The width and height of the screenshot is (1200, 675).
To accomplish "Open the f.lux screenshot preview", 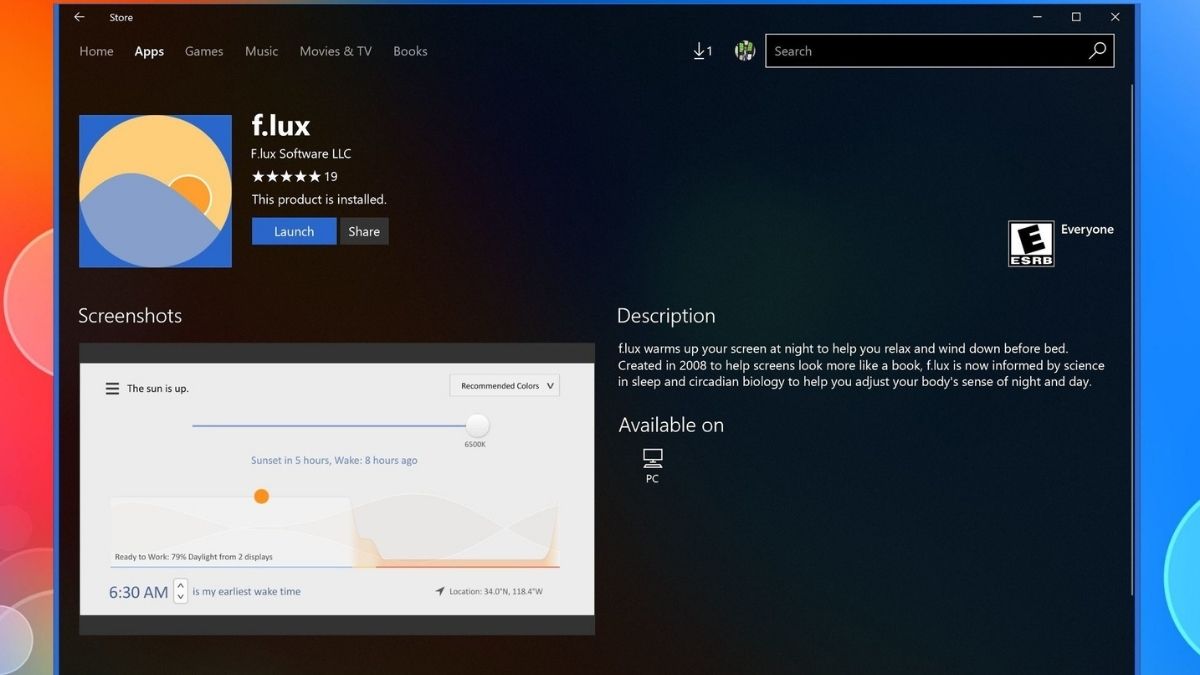I will [337, 489].
